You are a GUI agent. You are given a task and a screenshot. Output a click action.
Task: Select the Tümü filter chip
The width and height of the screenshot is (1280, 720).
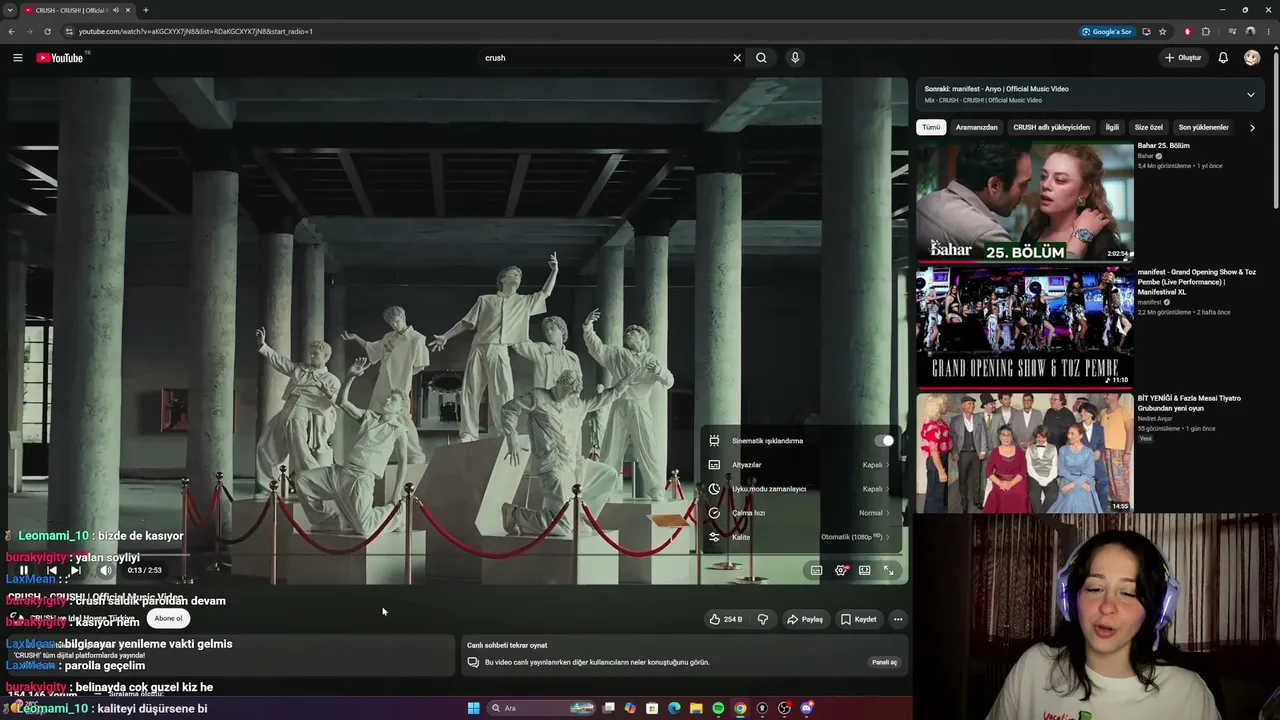(931, 127)
